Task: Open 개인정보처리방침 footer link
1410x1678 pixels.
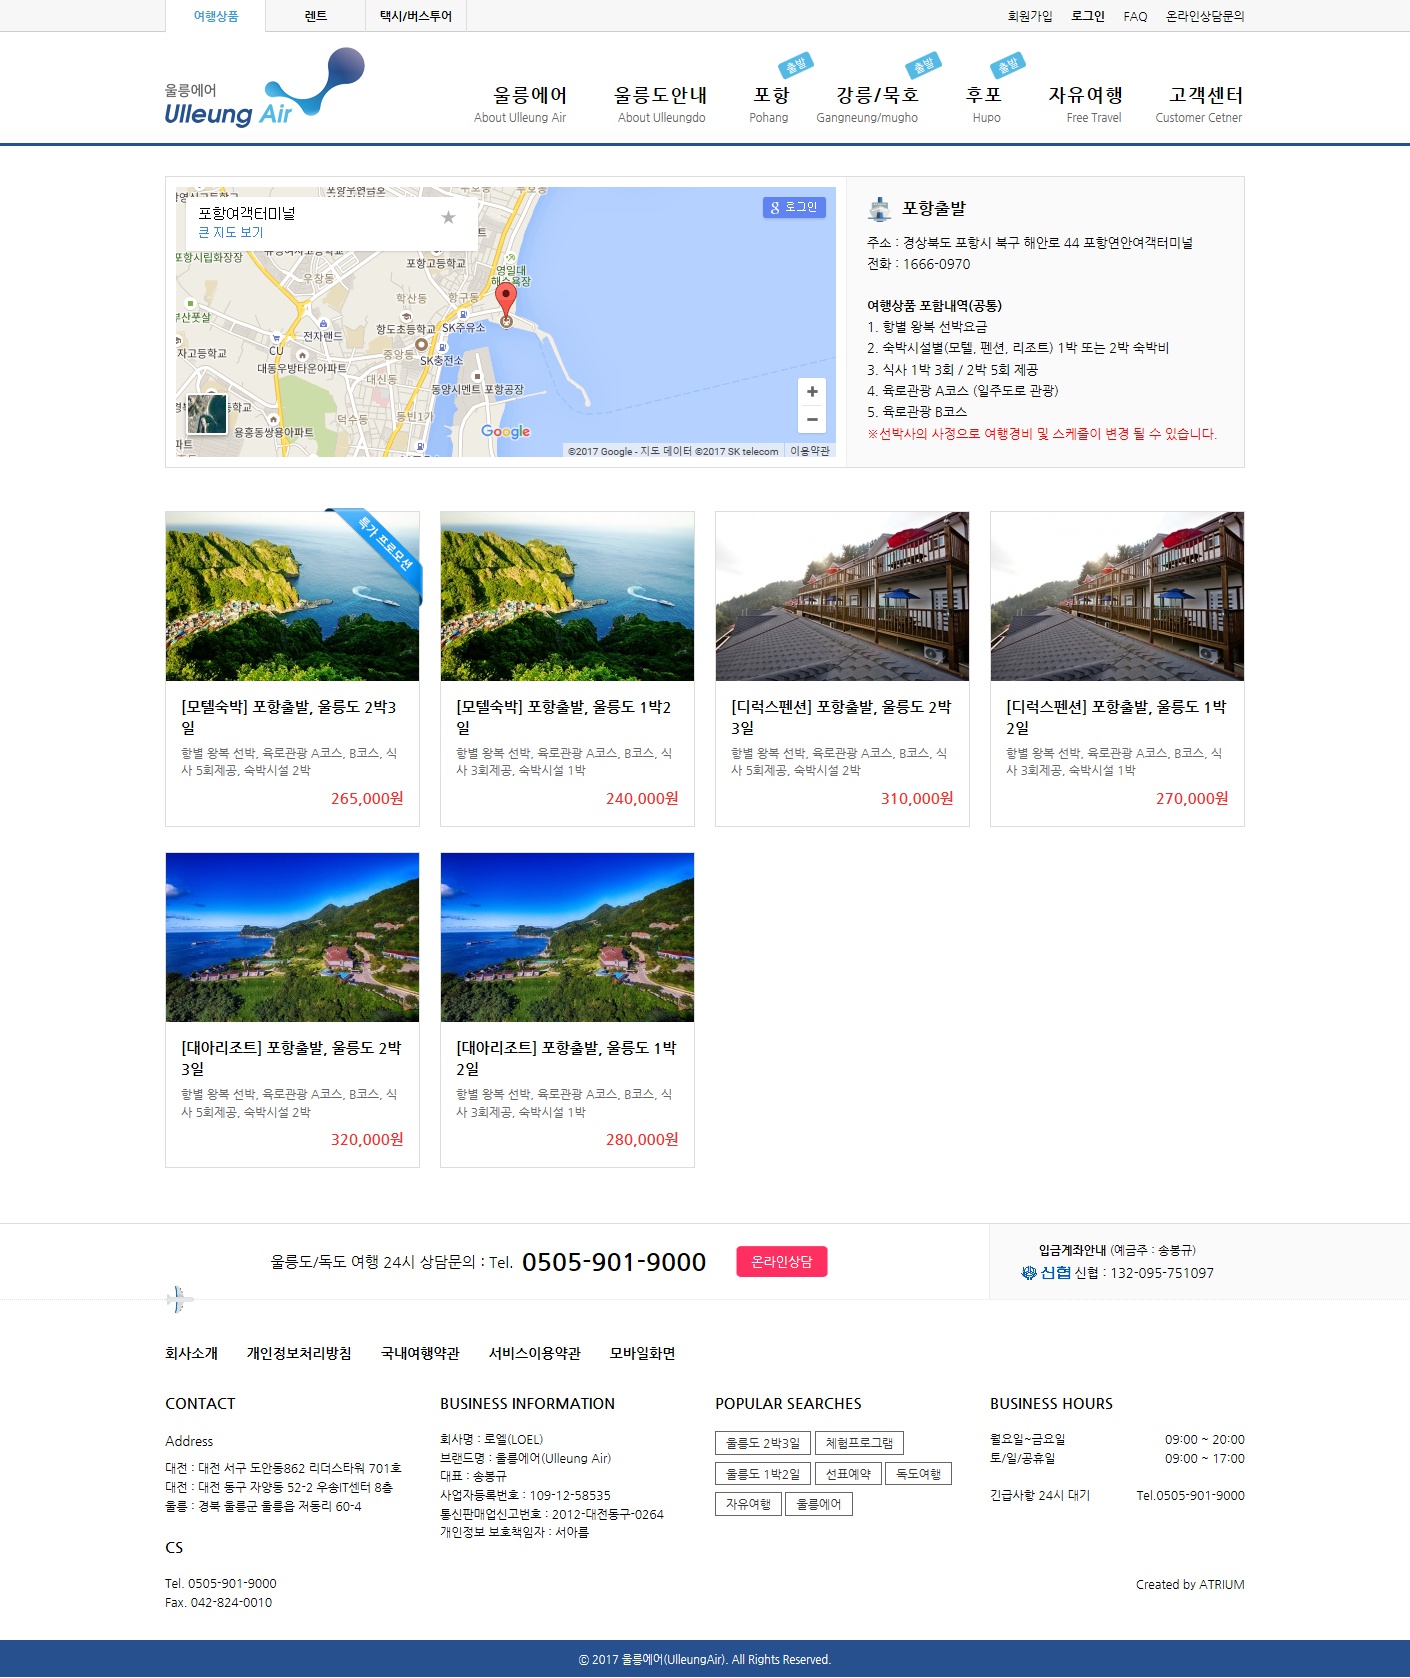Action: 299,1353
